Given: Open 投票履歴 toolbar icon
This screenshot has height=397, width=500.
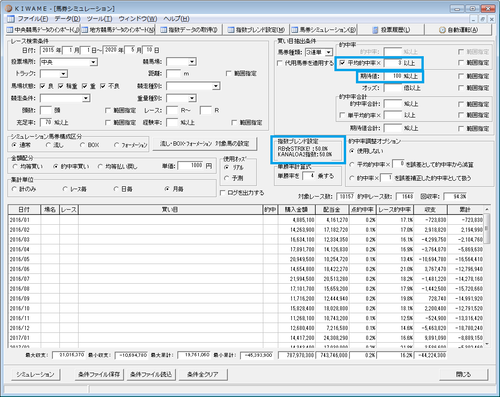Looking at the screenshot, I should (375, 30).
